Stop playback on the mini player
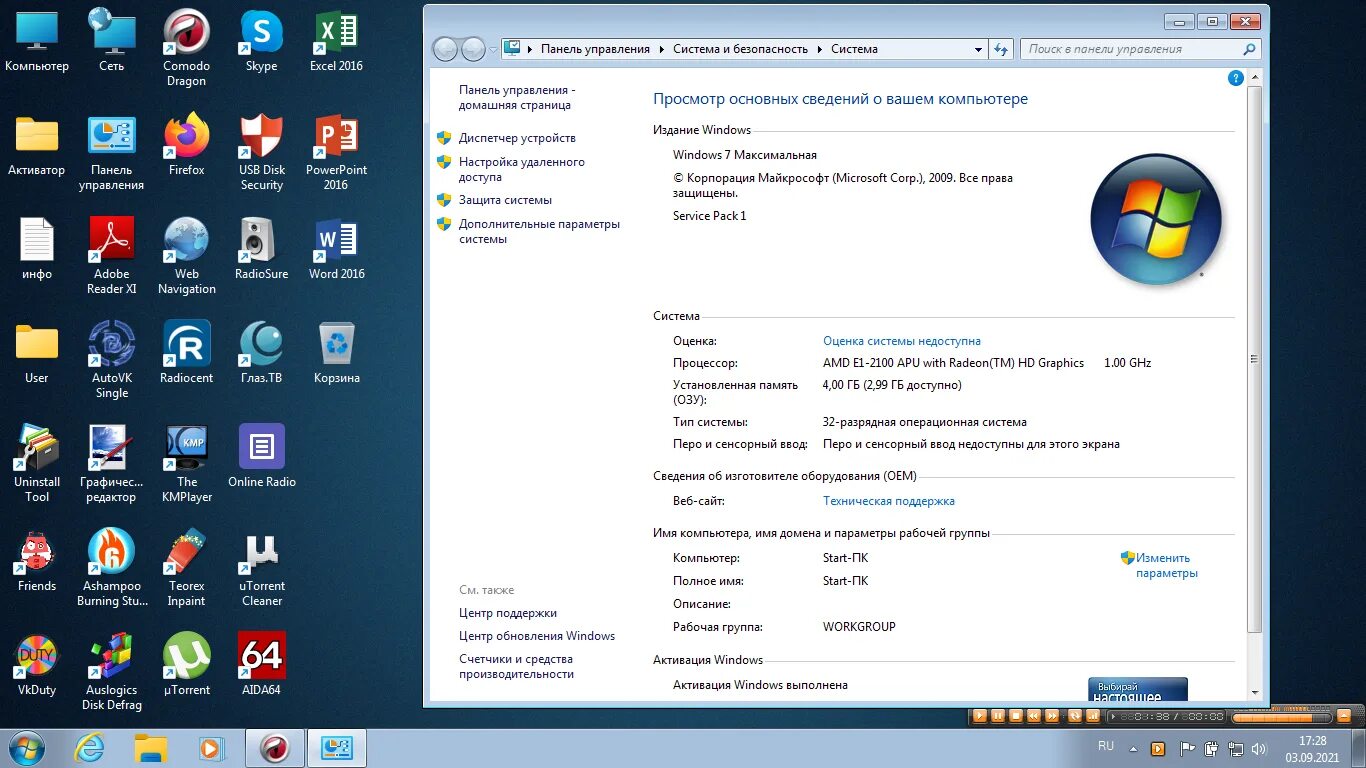This screenshot has width=1366, height=768. (1016, 716)
